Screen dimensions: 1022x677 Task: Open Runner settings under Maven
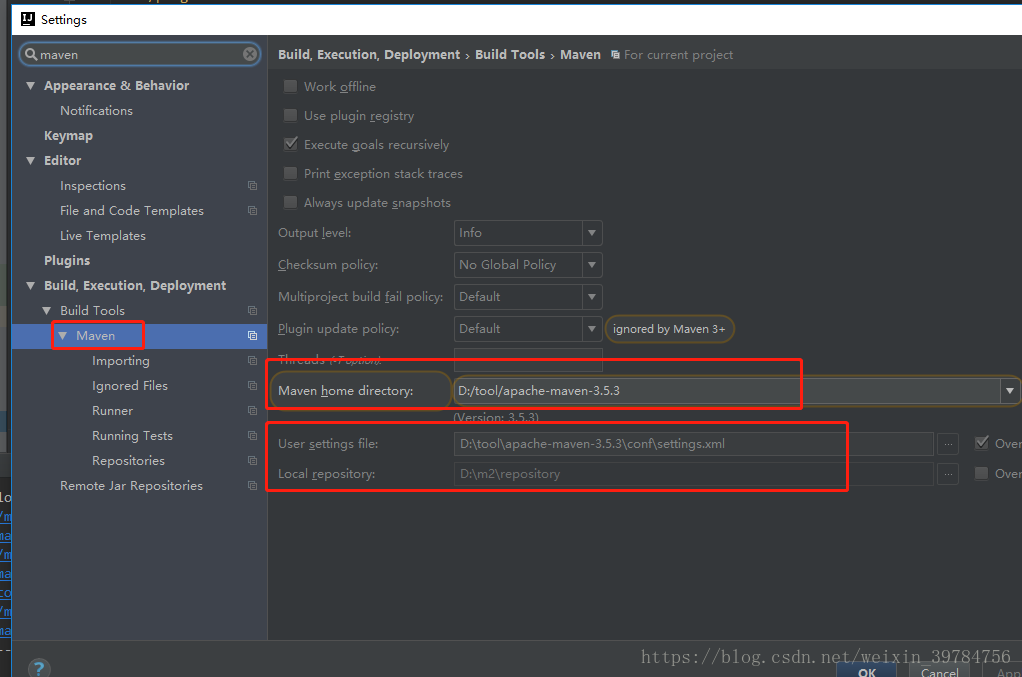click(112, 411)
